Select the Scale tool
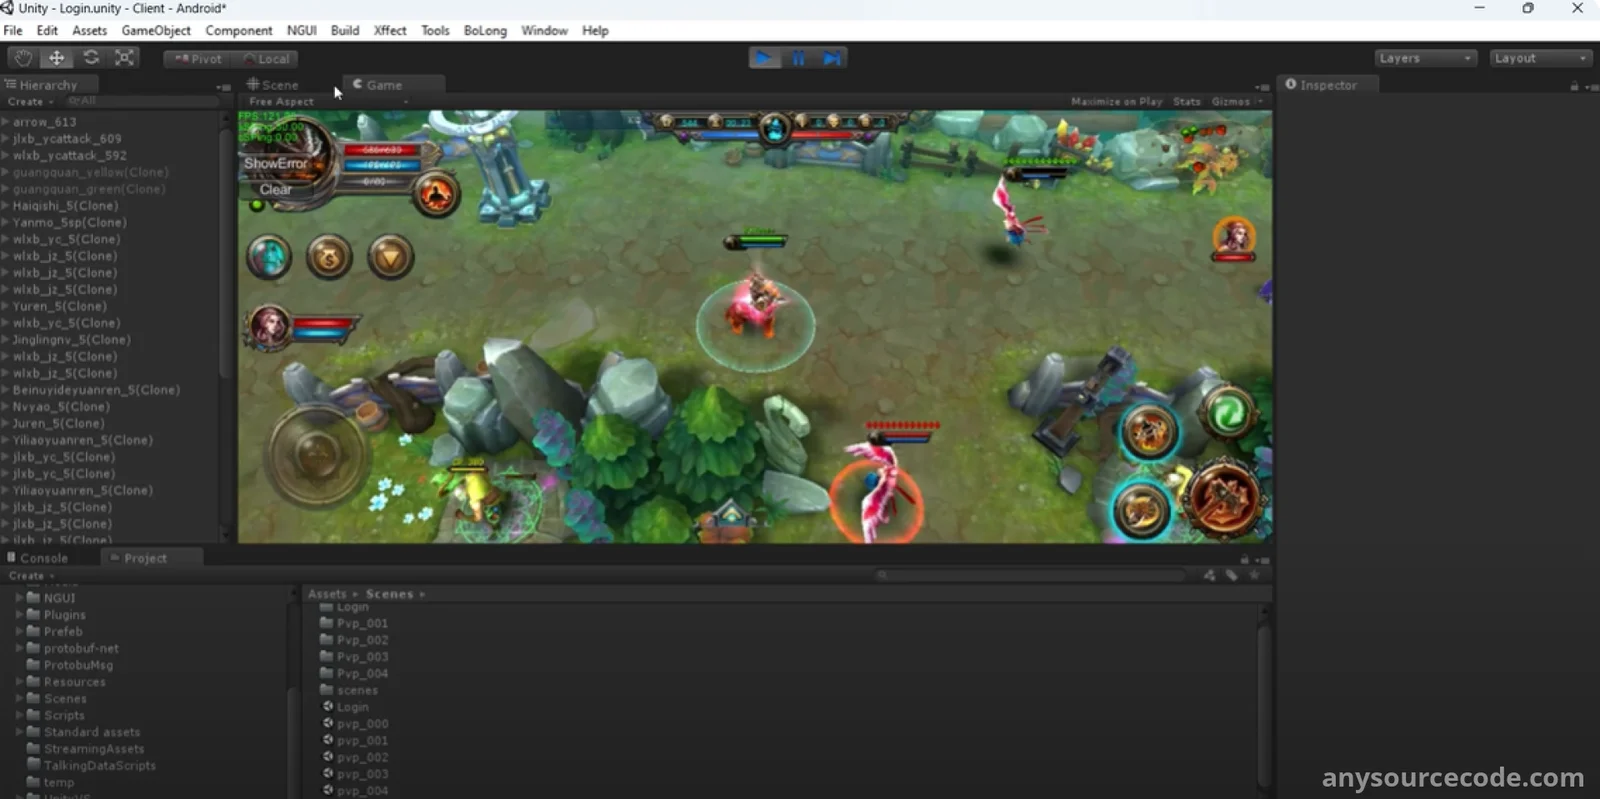 (x=125, y=58)
